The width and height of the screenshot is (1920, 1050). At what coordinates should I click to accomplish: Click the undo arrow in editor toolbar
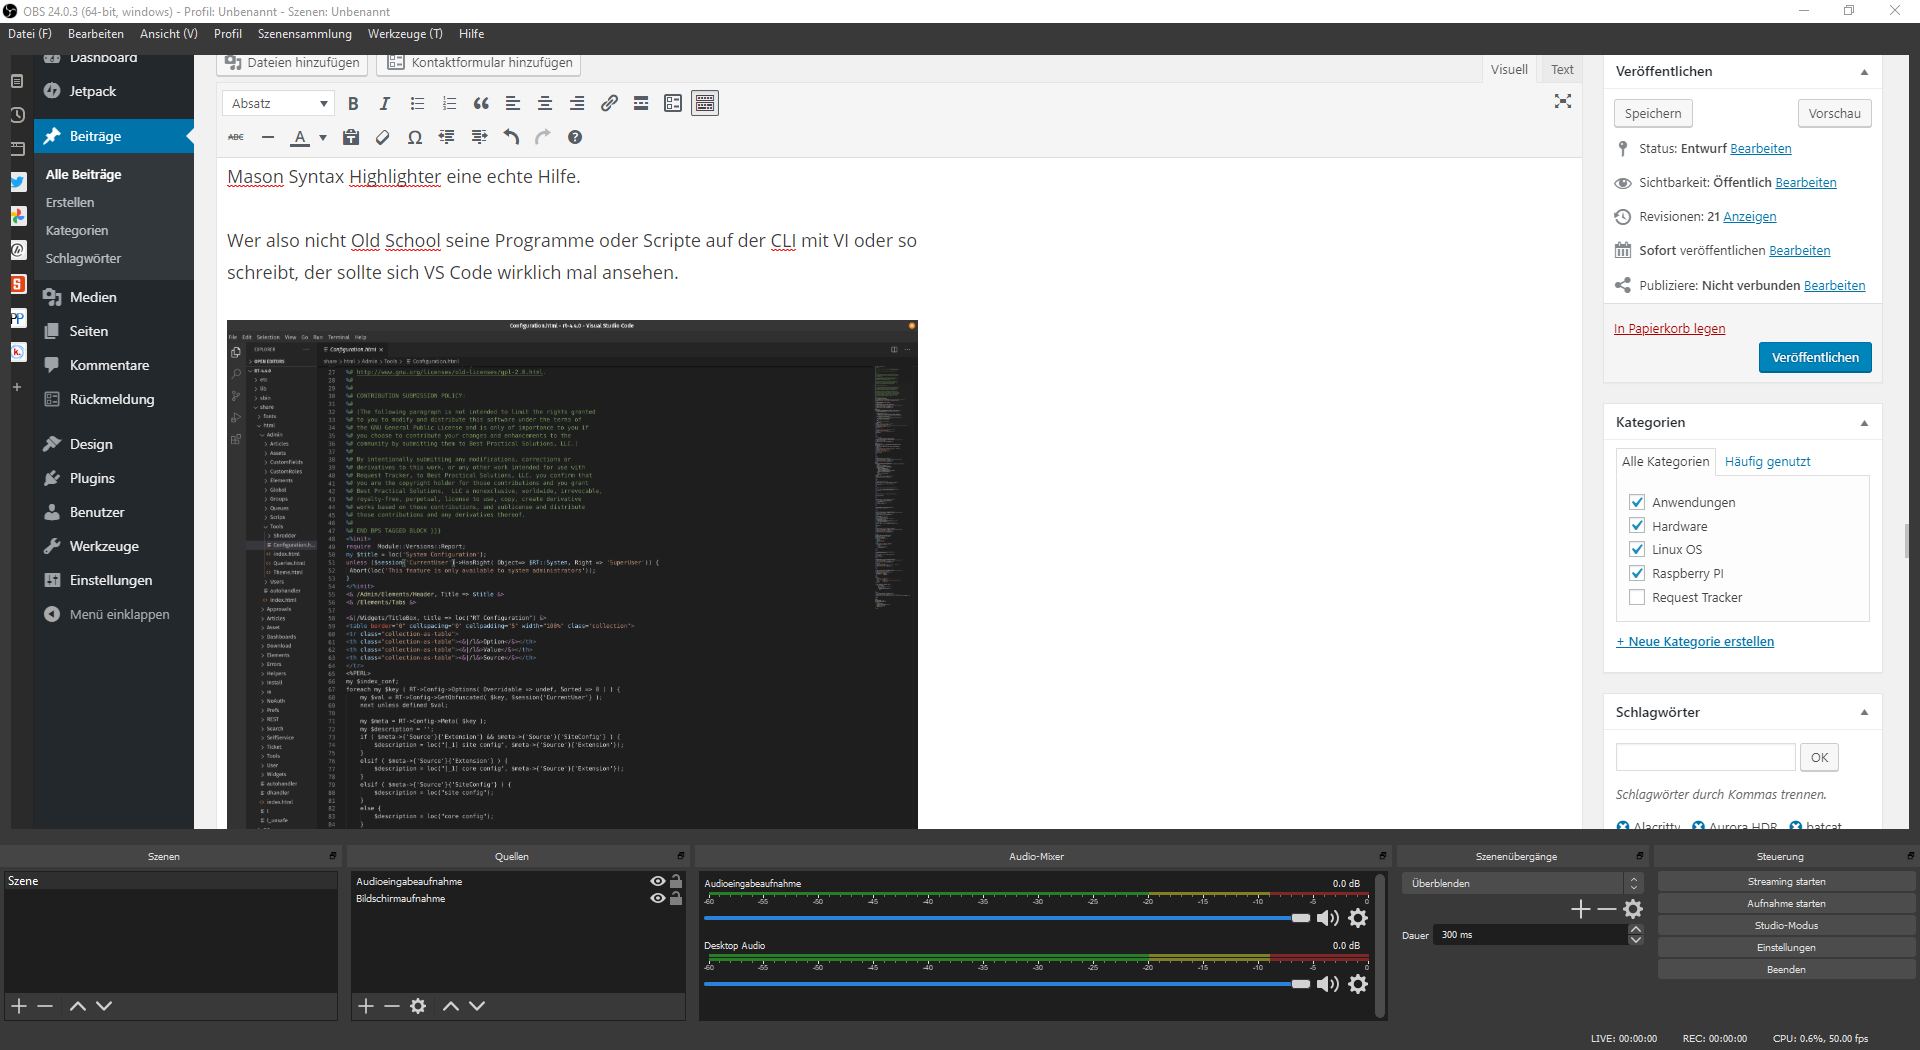click(511, 138)
